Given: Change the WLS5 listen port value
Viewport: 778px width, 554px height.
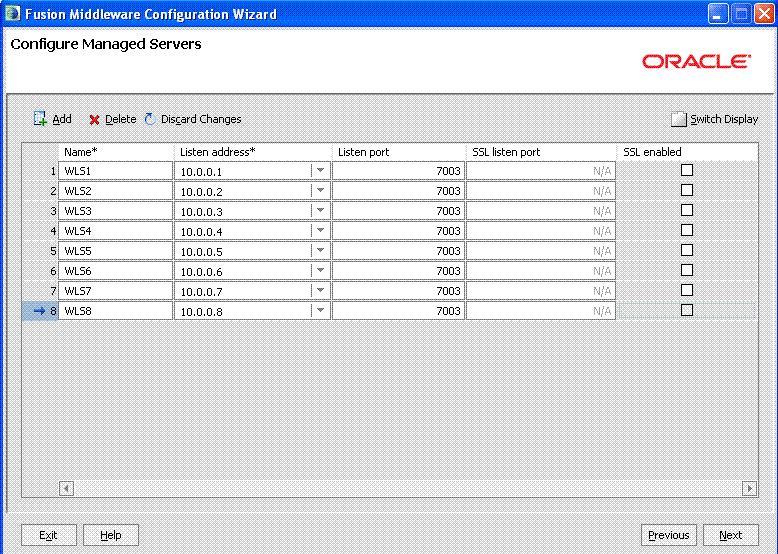Looking at the screenshot, I should 398,250.
